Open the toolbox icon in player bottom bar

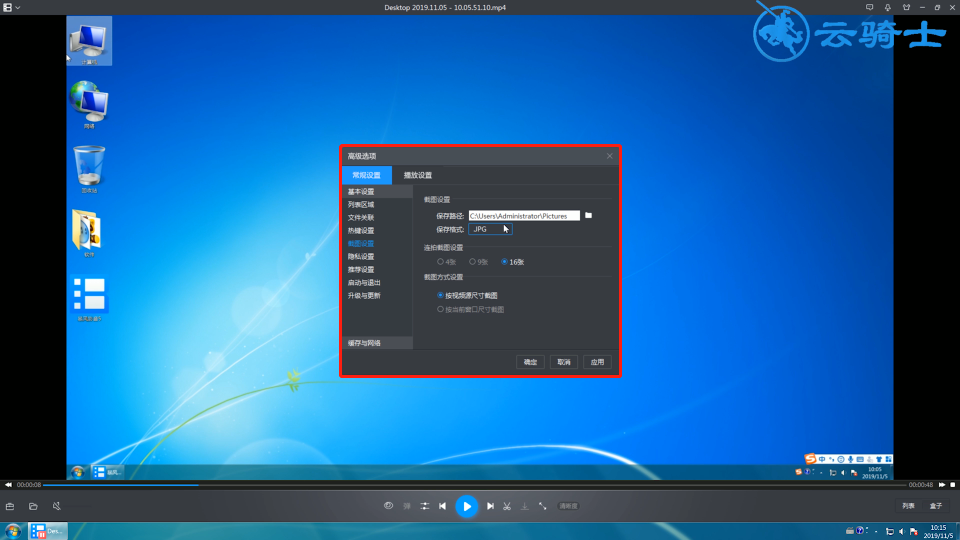tap(10, 506)
